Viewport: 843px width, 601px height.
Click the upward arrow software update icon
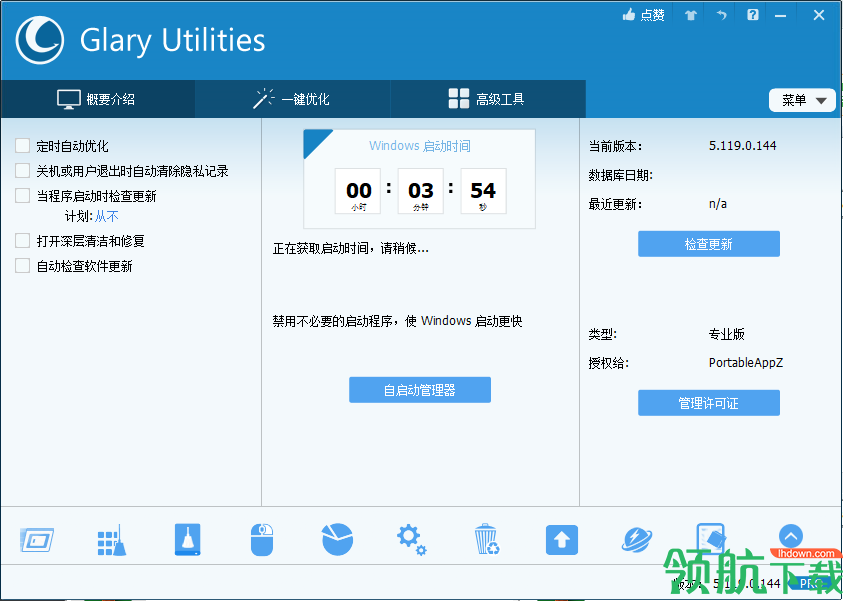click(x=562, y=540)
